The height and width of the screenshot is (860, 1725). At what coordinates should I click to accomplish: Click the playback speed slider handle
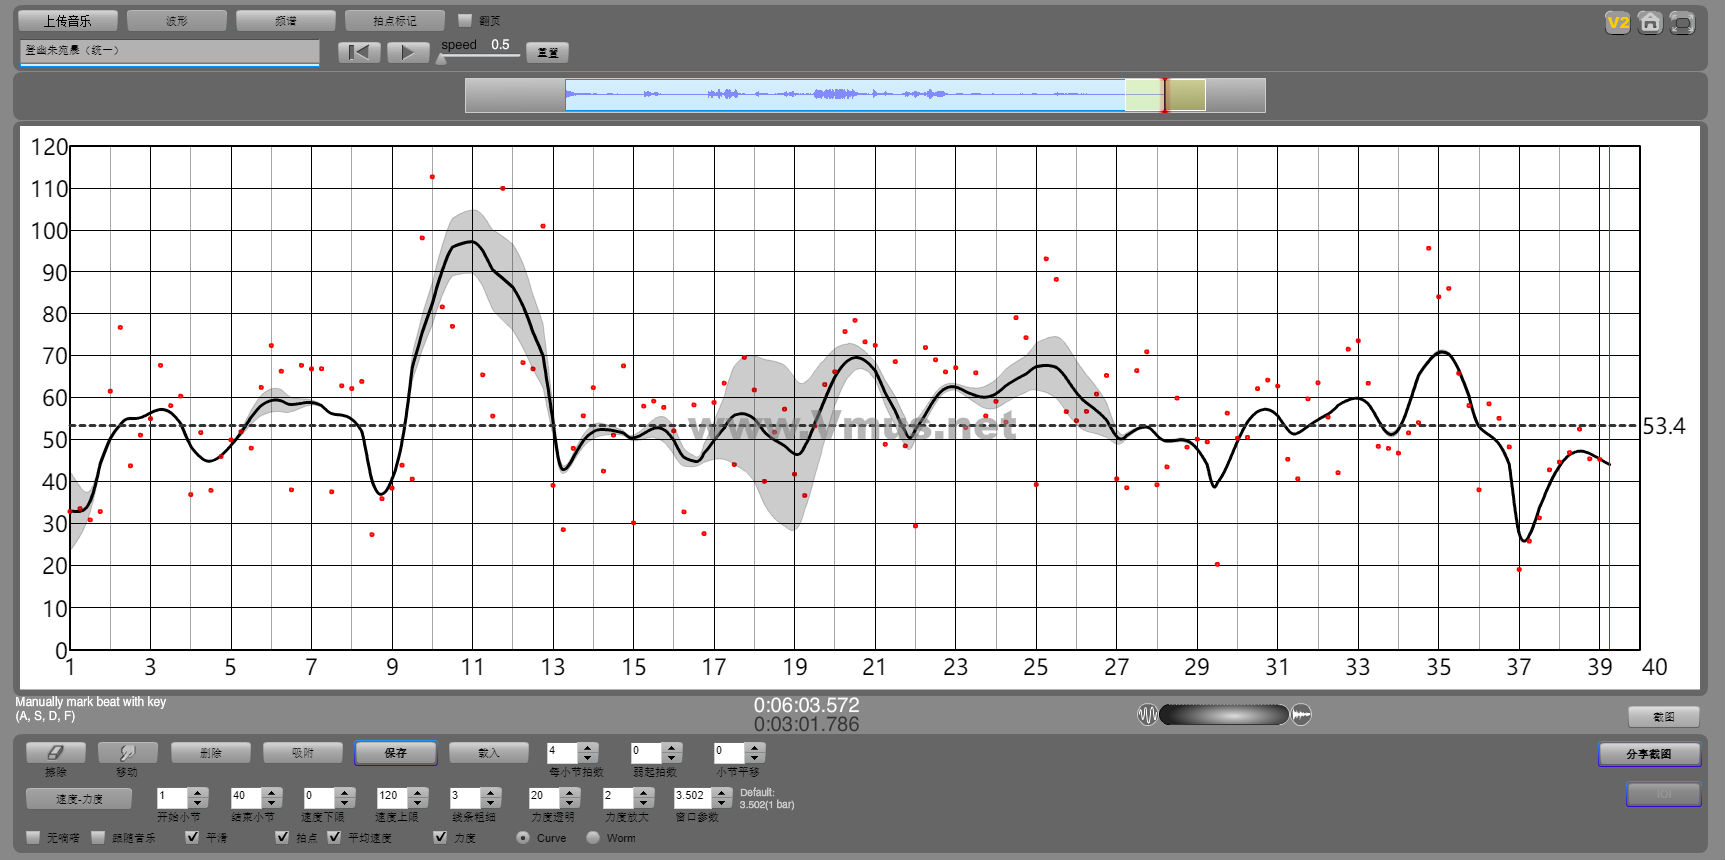441,58
